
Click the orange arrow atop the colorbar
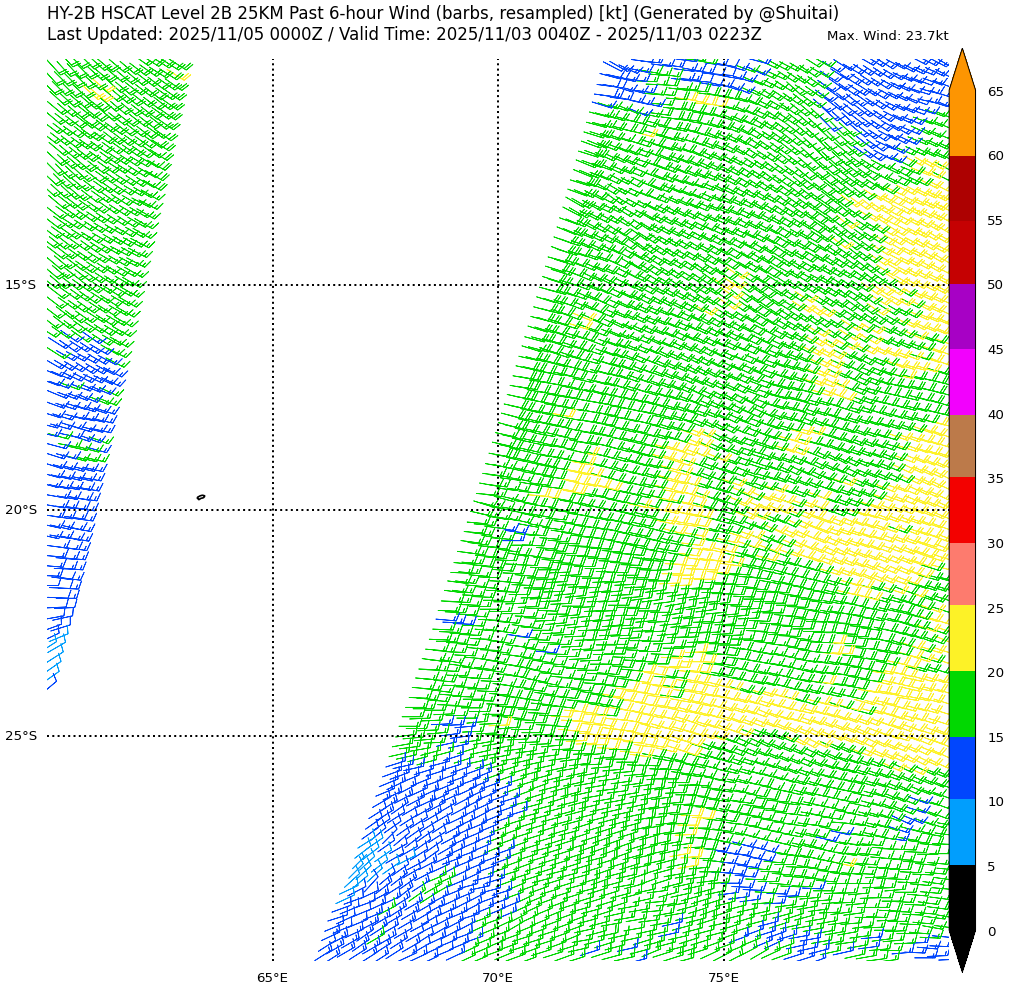(x=961, y=72)
